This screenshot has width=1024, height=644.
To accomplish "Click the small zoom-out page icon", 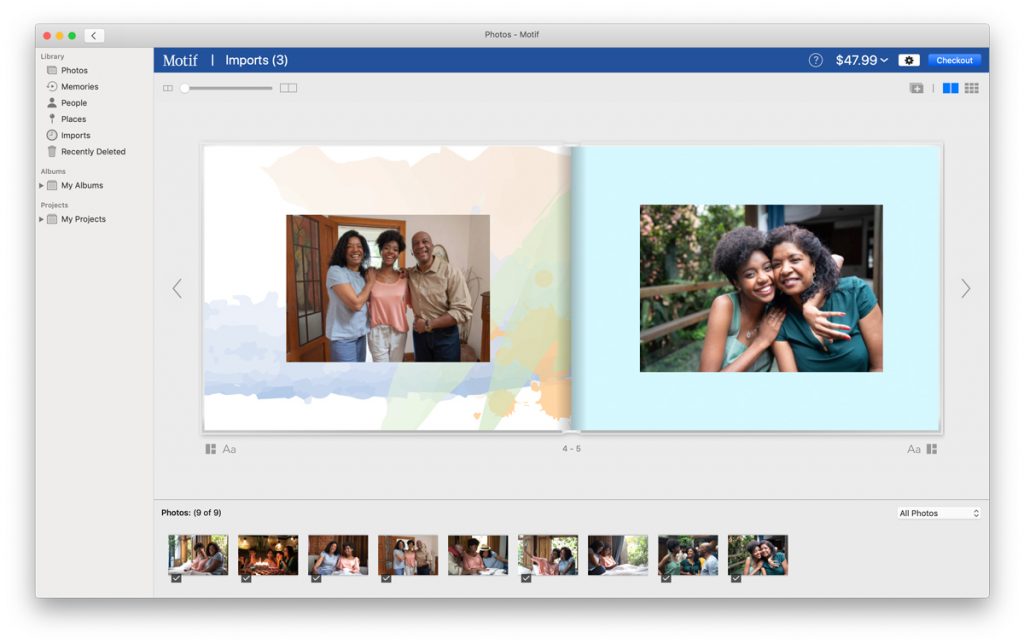I will pyautogui.click(x=168, y=88).
